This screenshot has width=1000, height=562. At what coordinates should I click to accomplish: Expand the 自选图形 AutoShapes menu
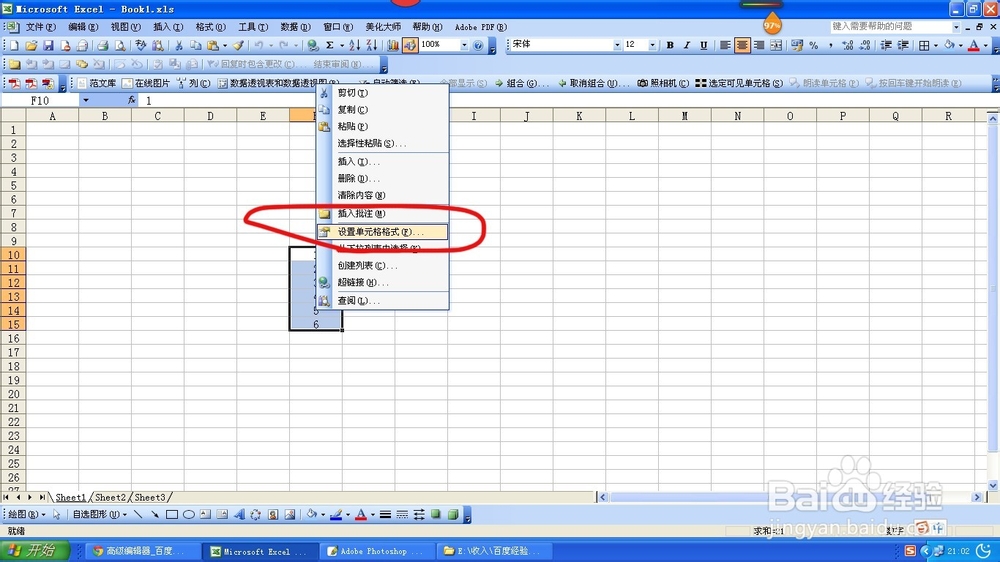pyautogui.click(x=99, y=515)
